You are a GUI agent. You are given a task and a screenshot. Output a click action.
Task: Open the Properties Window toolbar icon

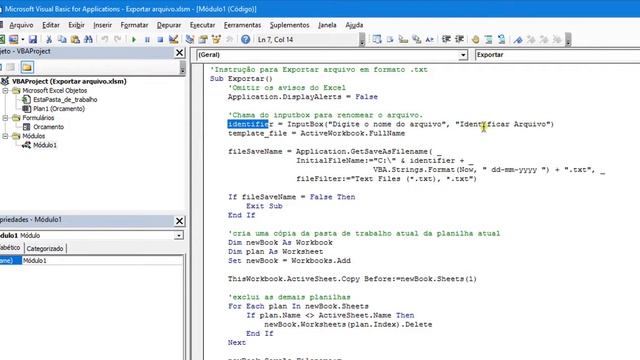point(203,40)
